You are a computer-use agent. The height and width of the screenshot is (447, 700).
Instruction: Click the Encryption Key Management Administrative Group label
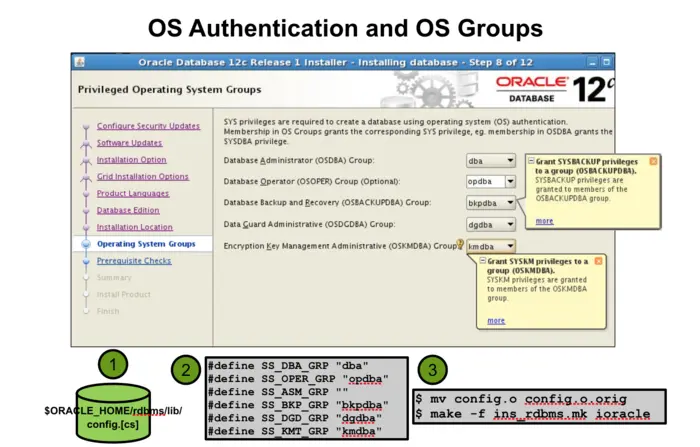340,246
